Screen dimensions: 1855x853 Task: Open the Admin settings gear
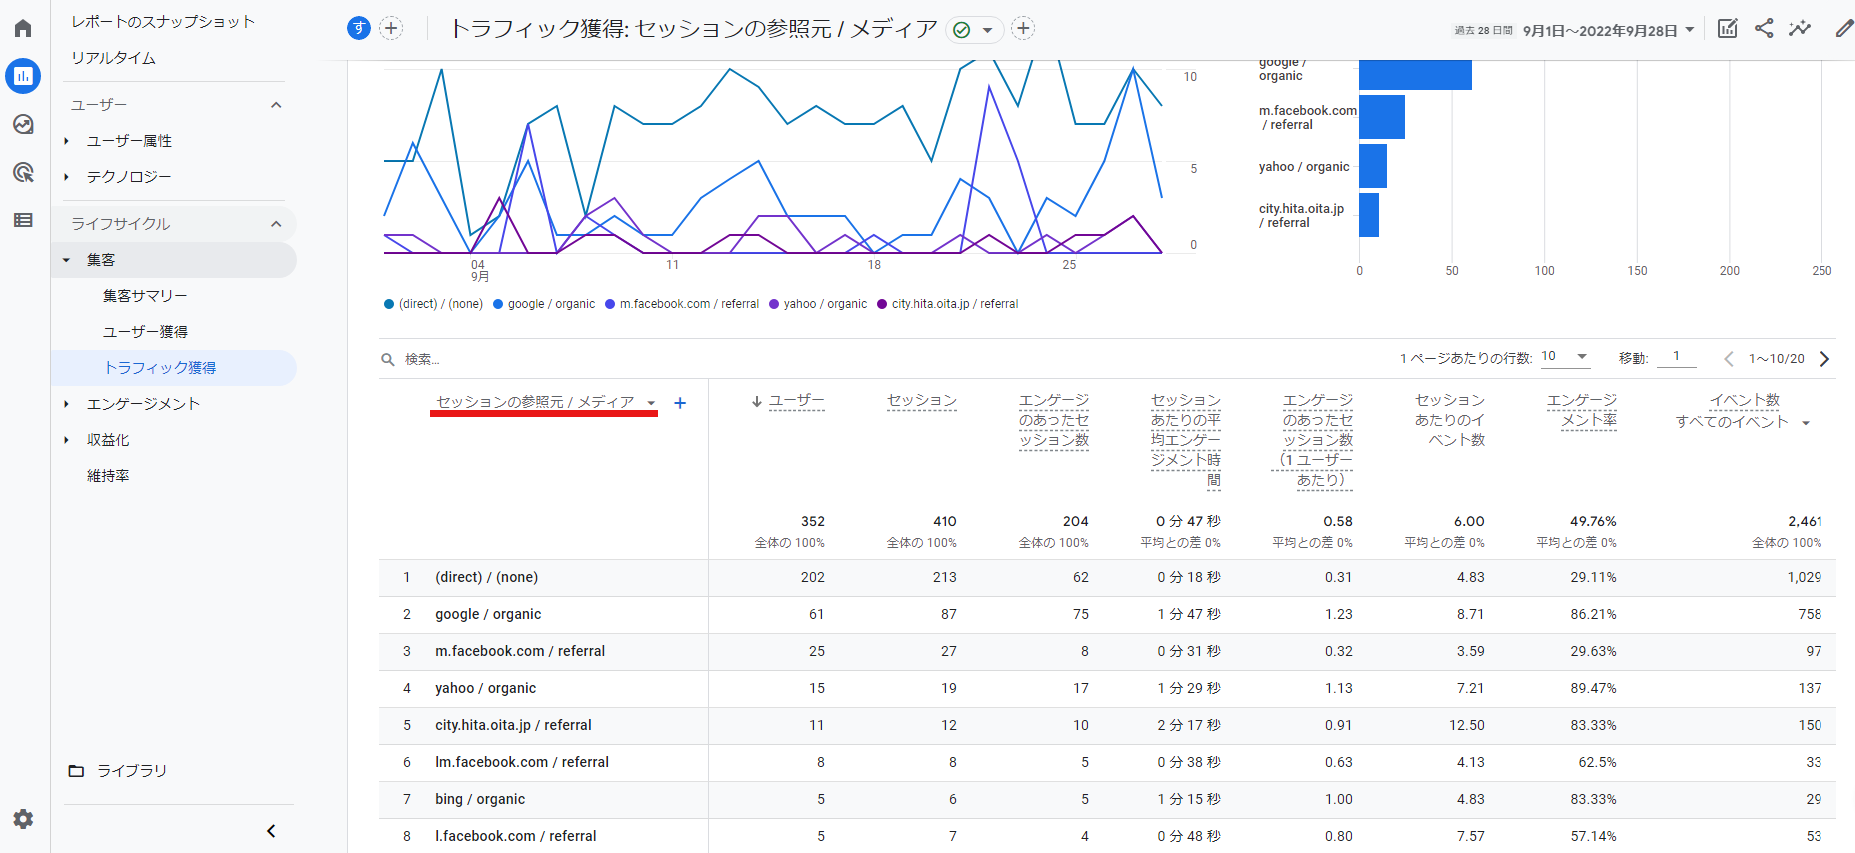pos(23,819)
